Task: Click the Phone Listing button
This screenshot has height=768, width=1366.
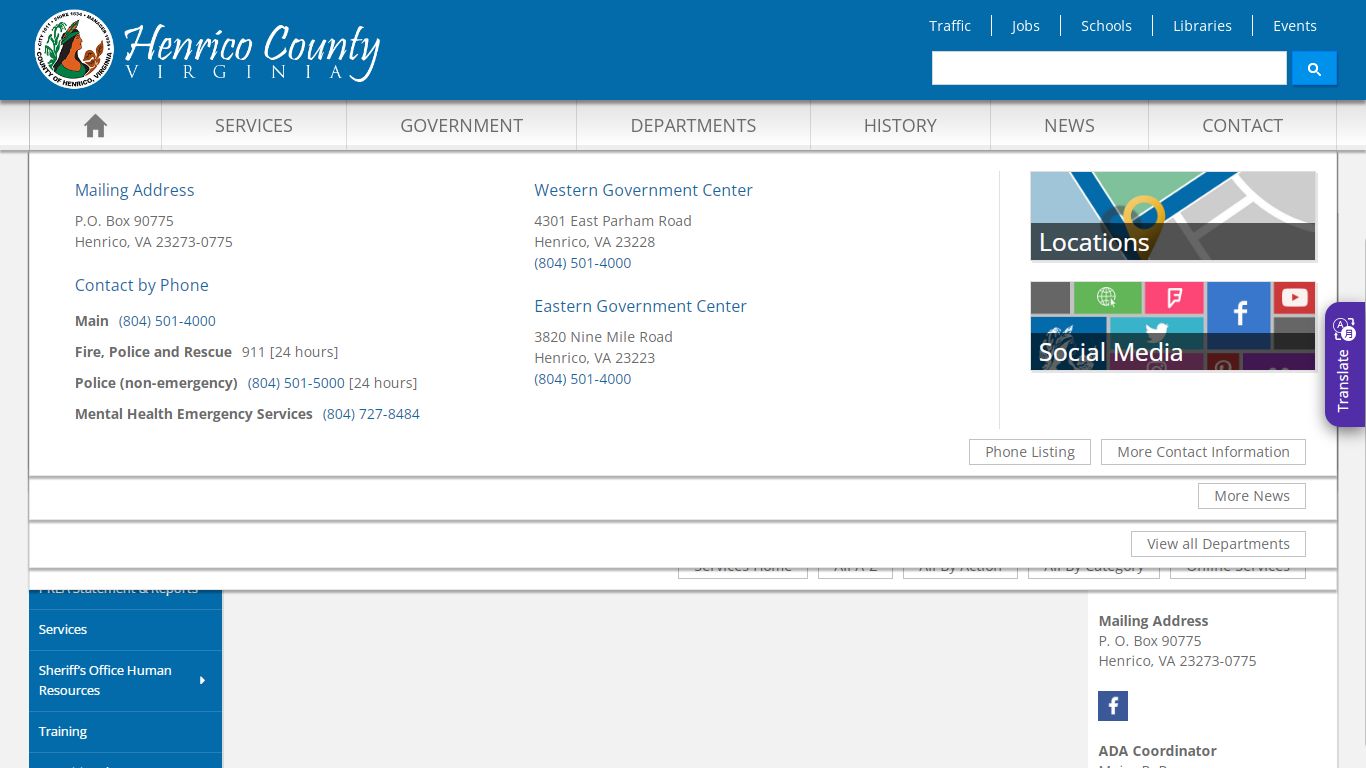Action: coord(1030,452)
